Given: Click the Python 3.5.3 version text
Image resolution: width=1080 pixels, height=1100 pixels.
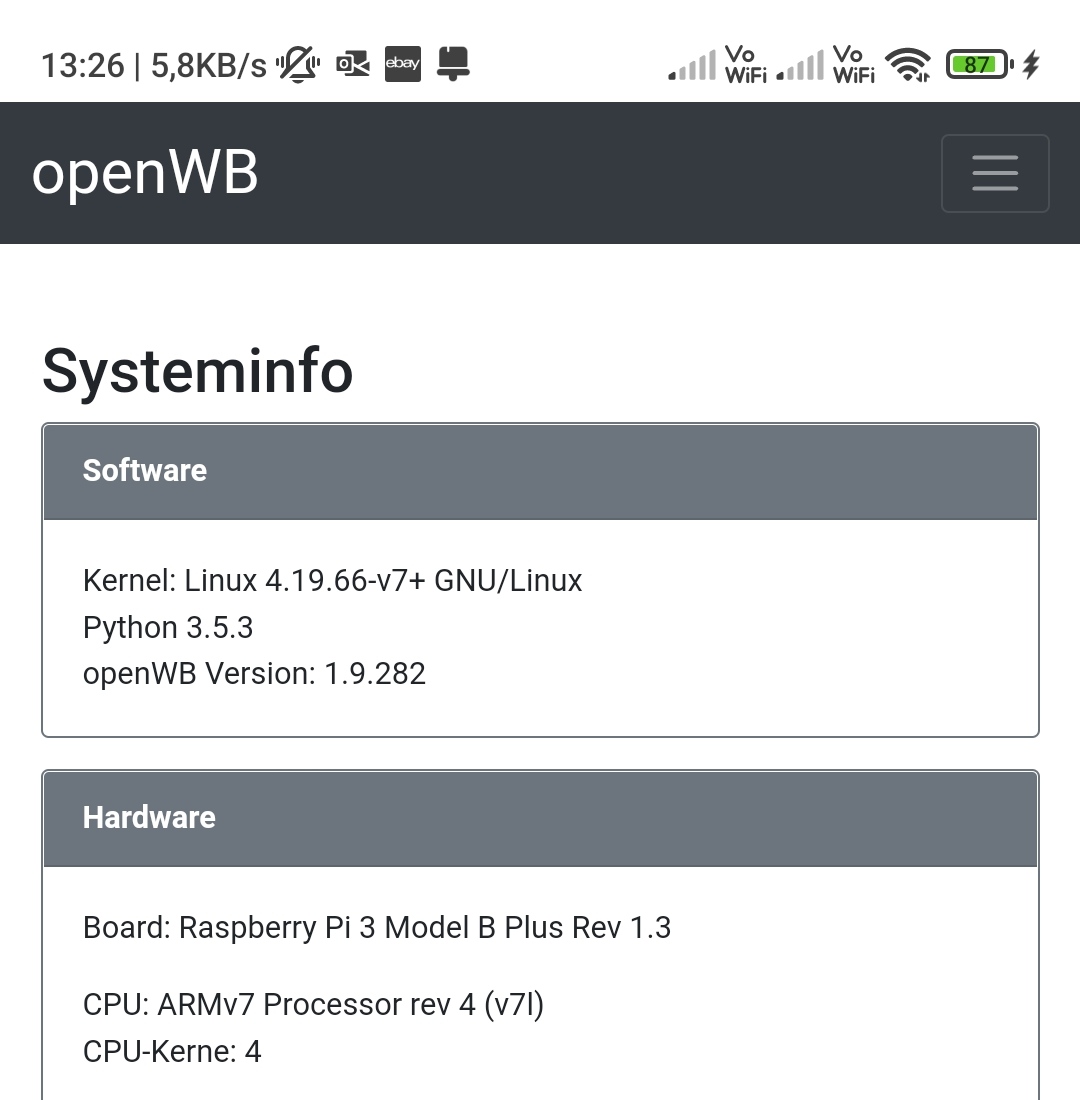Looking at the screenshot, I should point(168,628).
